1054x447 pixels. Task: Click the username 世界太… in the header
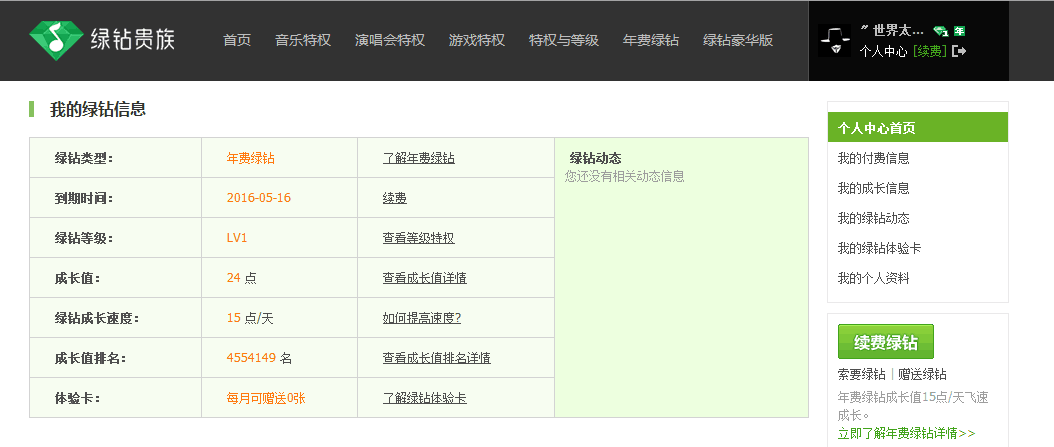(893, 31)
